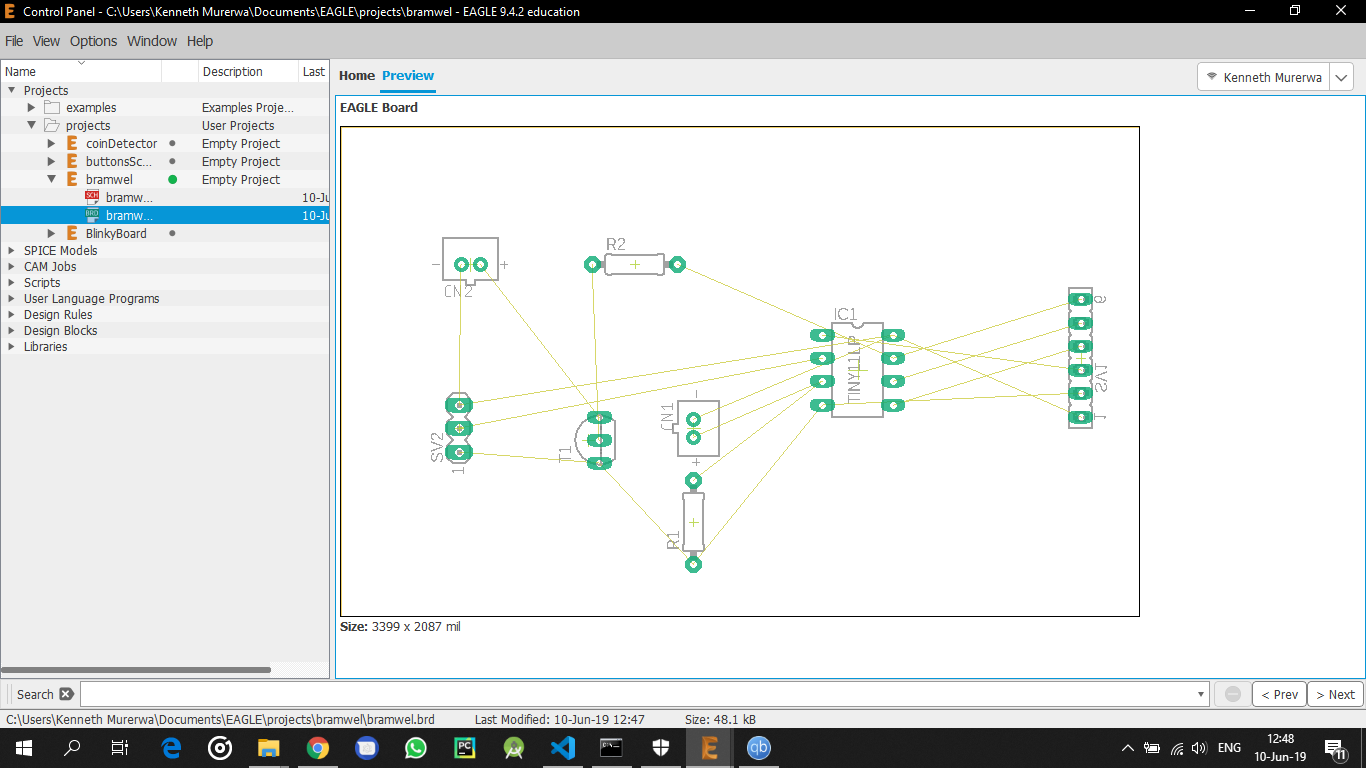Toggle the BlinkyBoard project open status dot

[x=172, y=233]
